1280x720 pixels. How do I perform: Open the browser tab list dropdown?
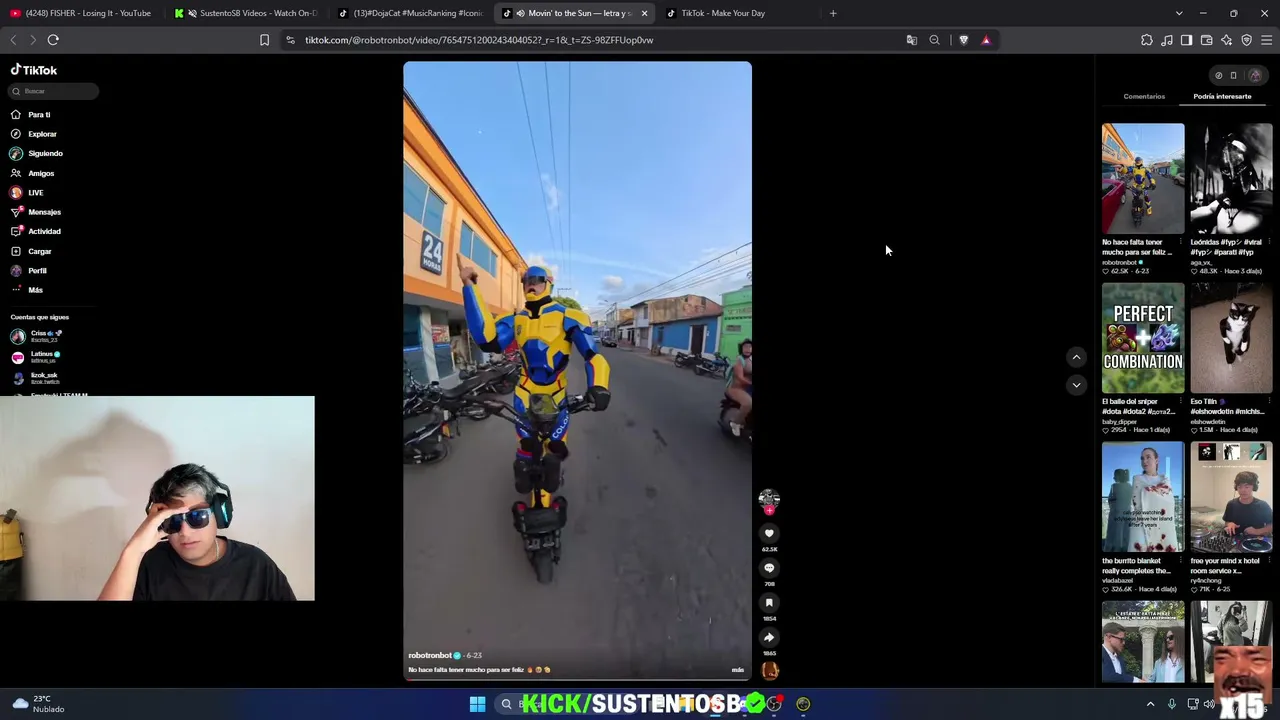1179,13
